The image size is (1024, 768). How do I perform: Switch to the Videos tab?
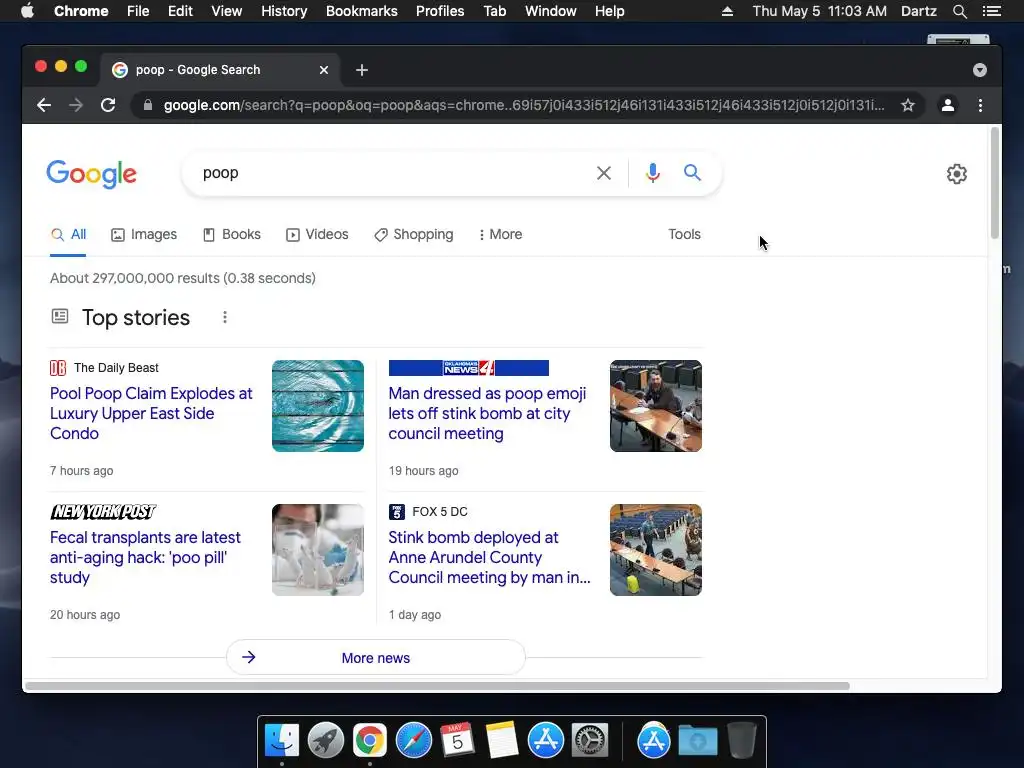pyautogui.click(x=317, y=234)
